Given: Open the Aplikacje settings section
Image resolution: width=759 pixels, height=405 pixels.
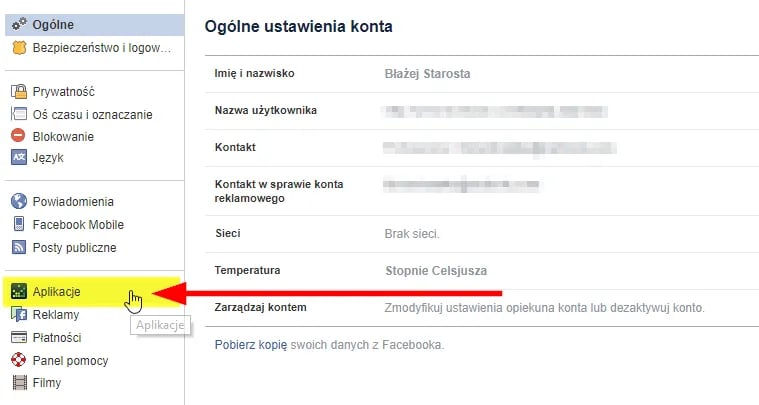Looking at the screenshot, I should [56, 292].
